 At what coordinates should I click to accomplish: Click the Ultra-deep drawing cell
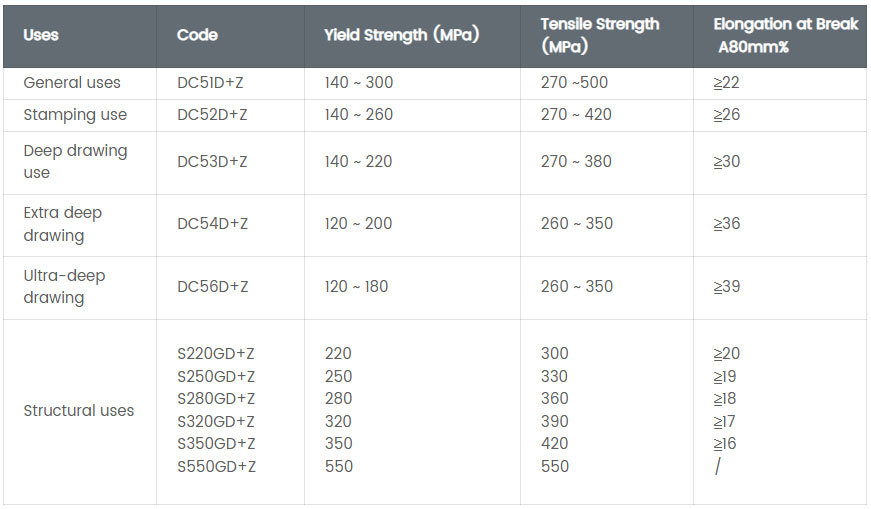64,287
